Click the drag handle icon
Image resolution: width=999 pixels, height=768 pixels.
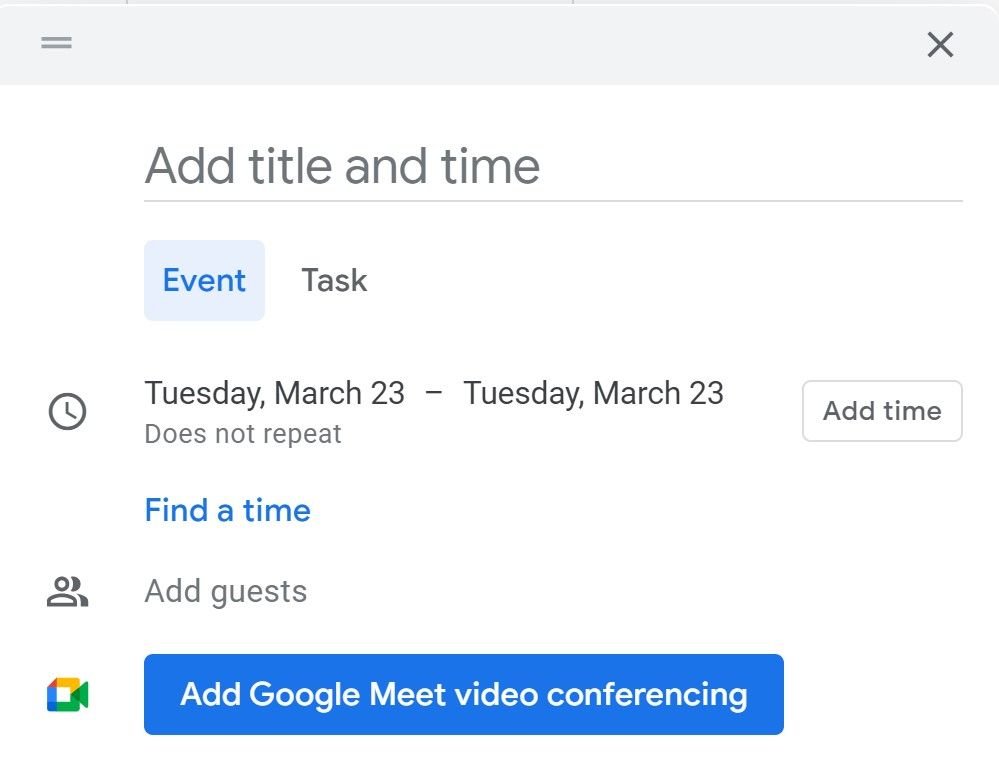pyautogui.click(x=56, y=43)
